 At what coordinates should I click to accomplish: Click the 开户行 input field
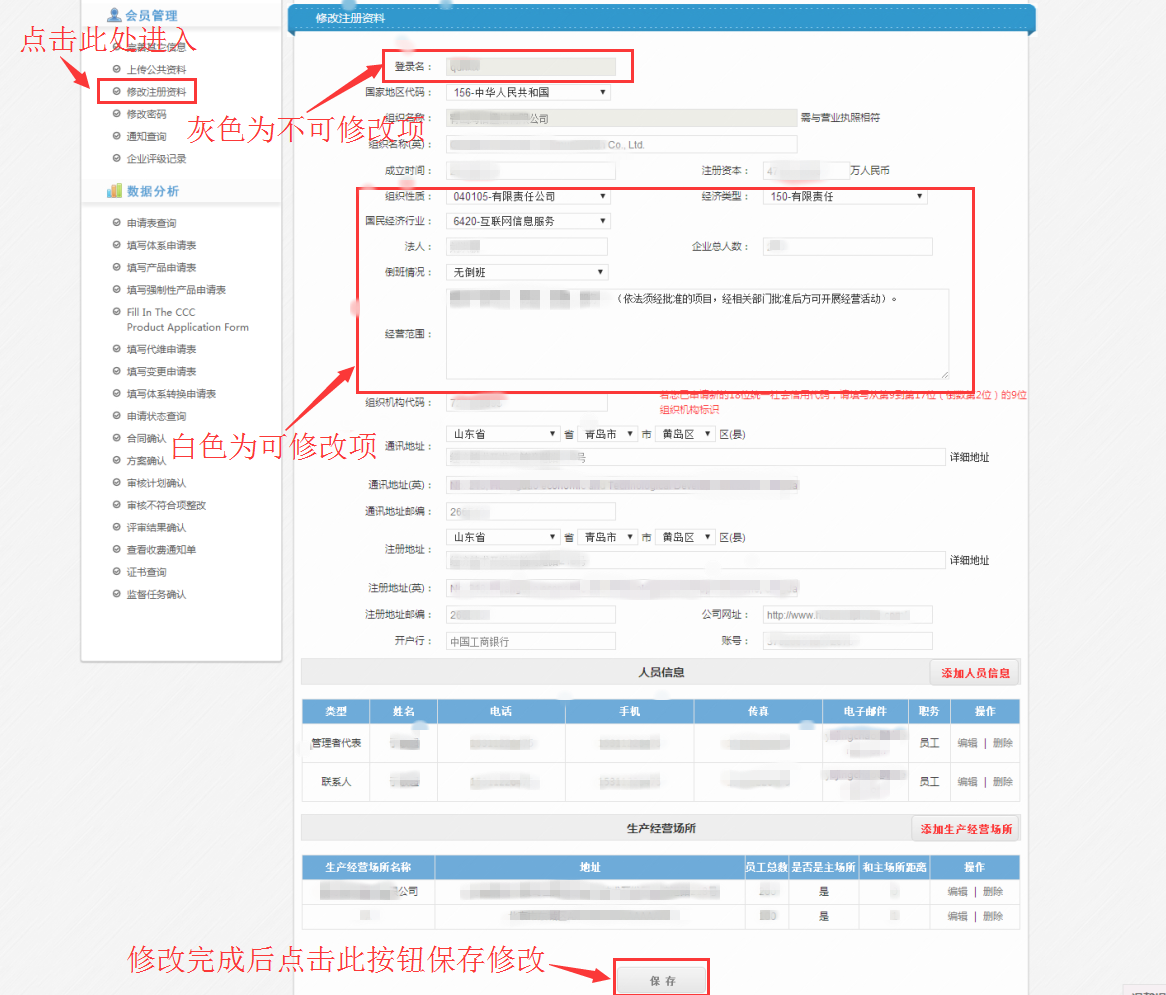click(530, 641)
